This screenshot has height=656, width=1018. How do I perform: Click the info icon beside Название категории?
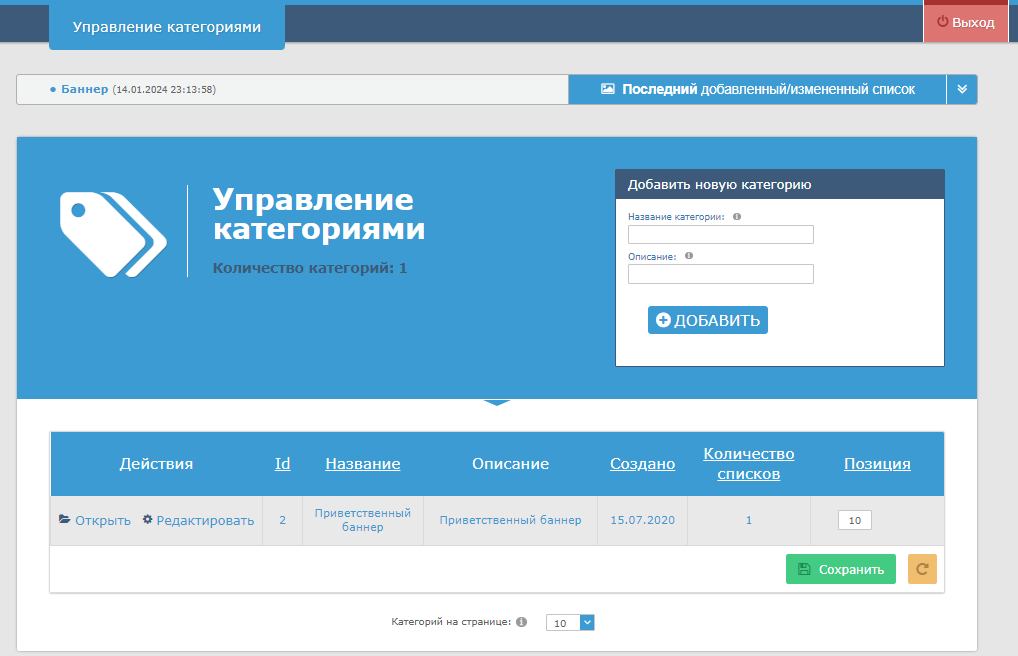tap(737, 216)
